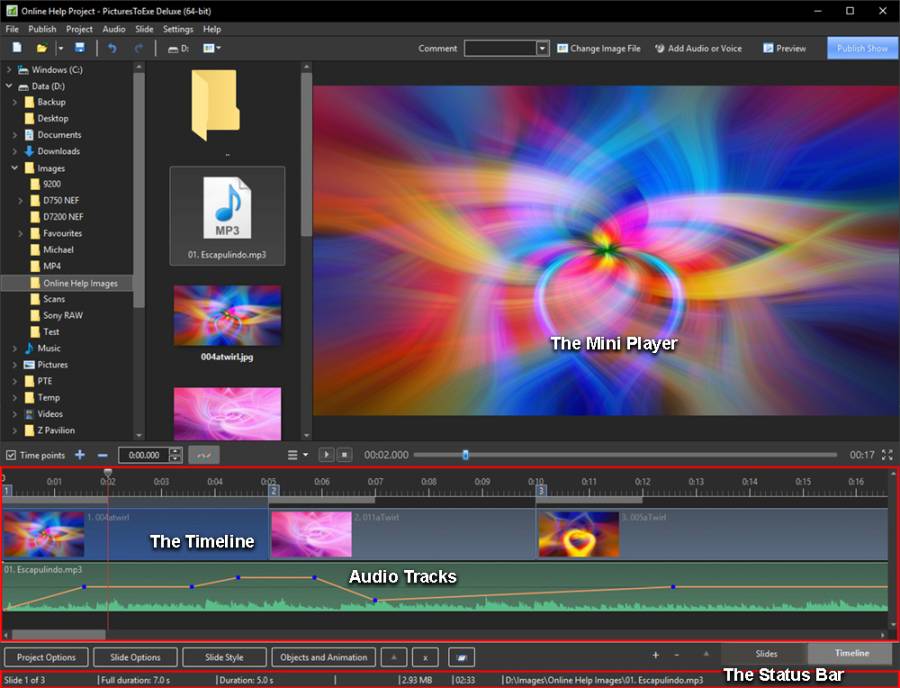Image resolution: width=900 pixels, height=688 pixels.
Task: Click the audio envelope waveform button
Action: pos(204,455)
